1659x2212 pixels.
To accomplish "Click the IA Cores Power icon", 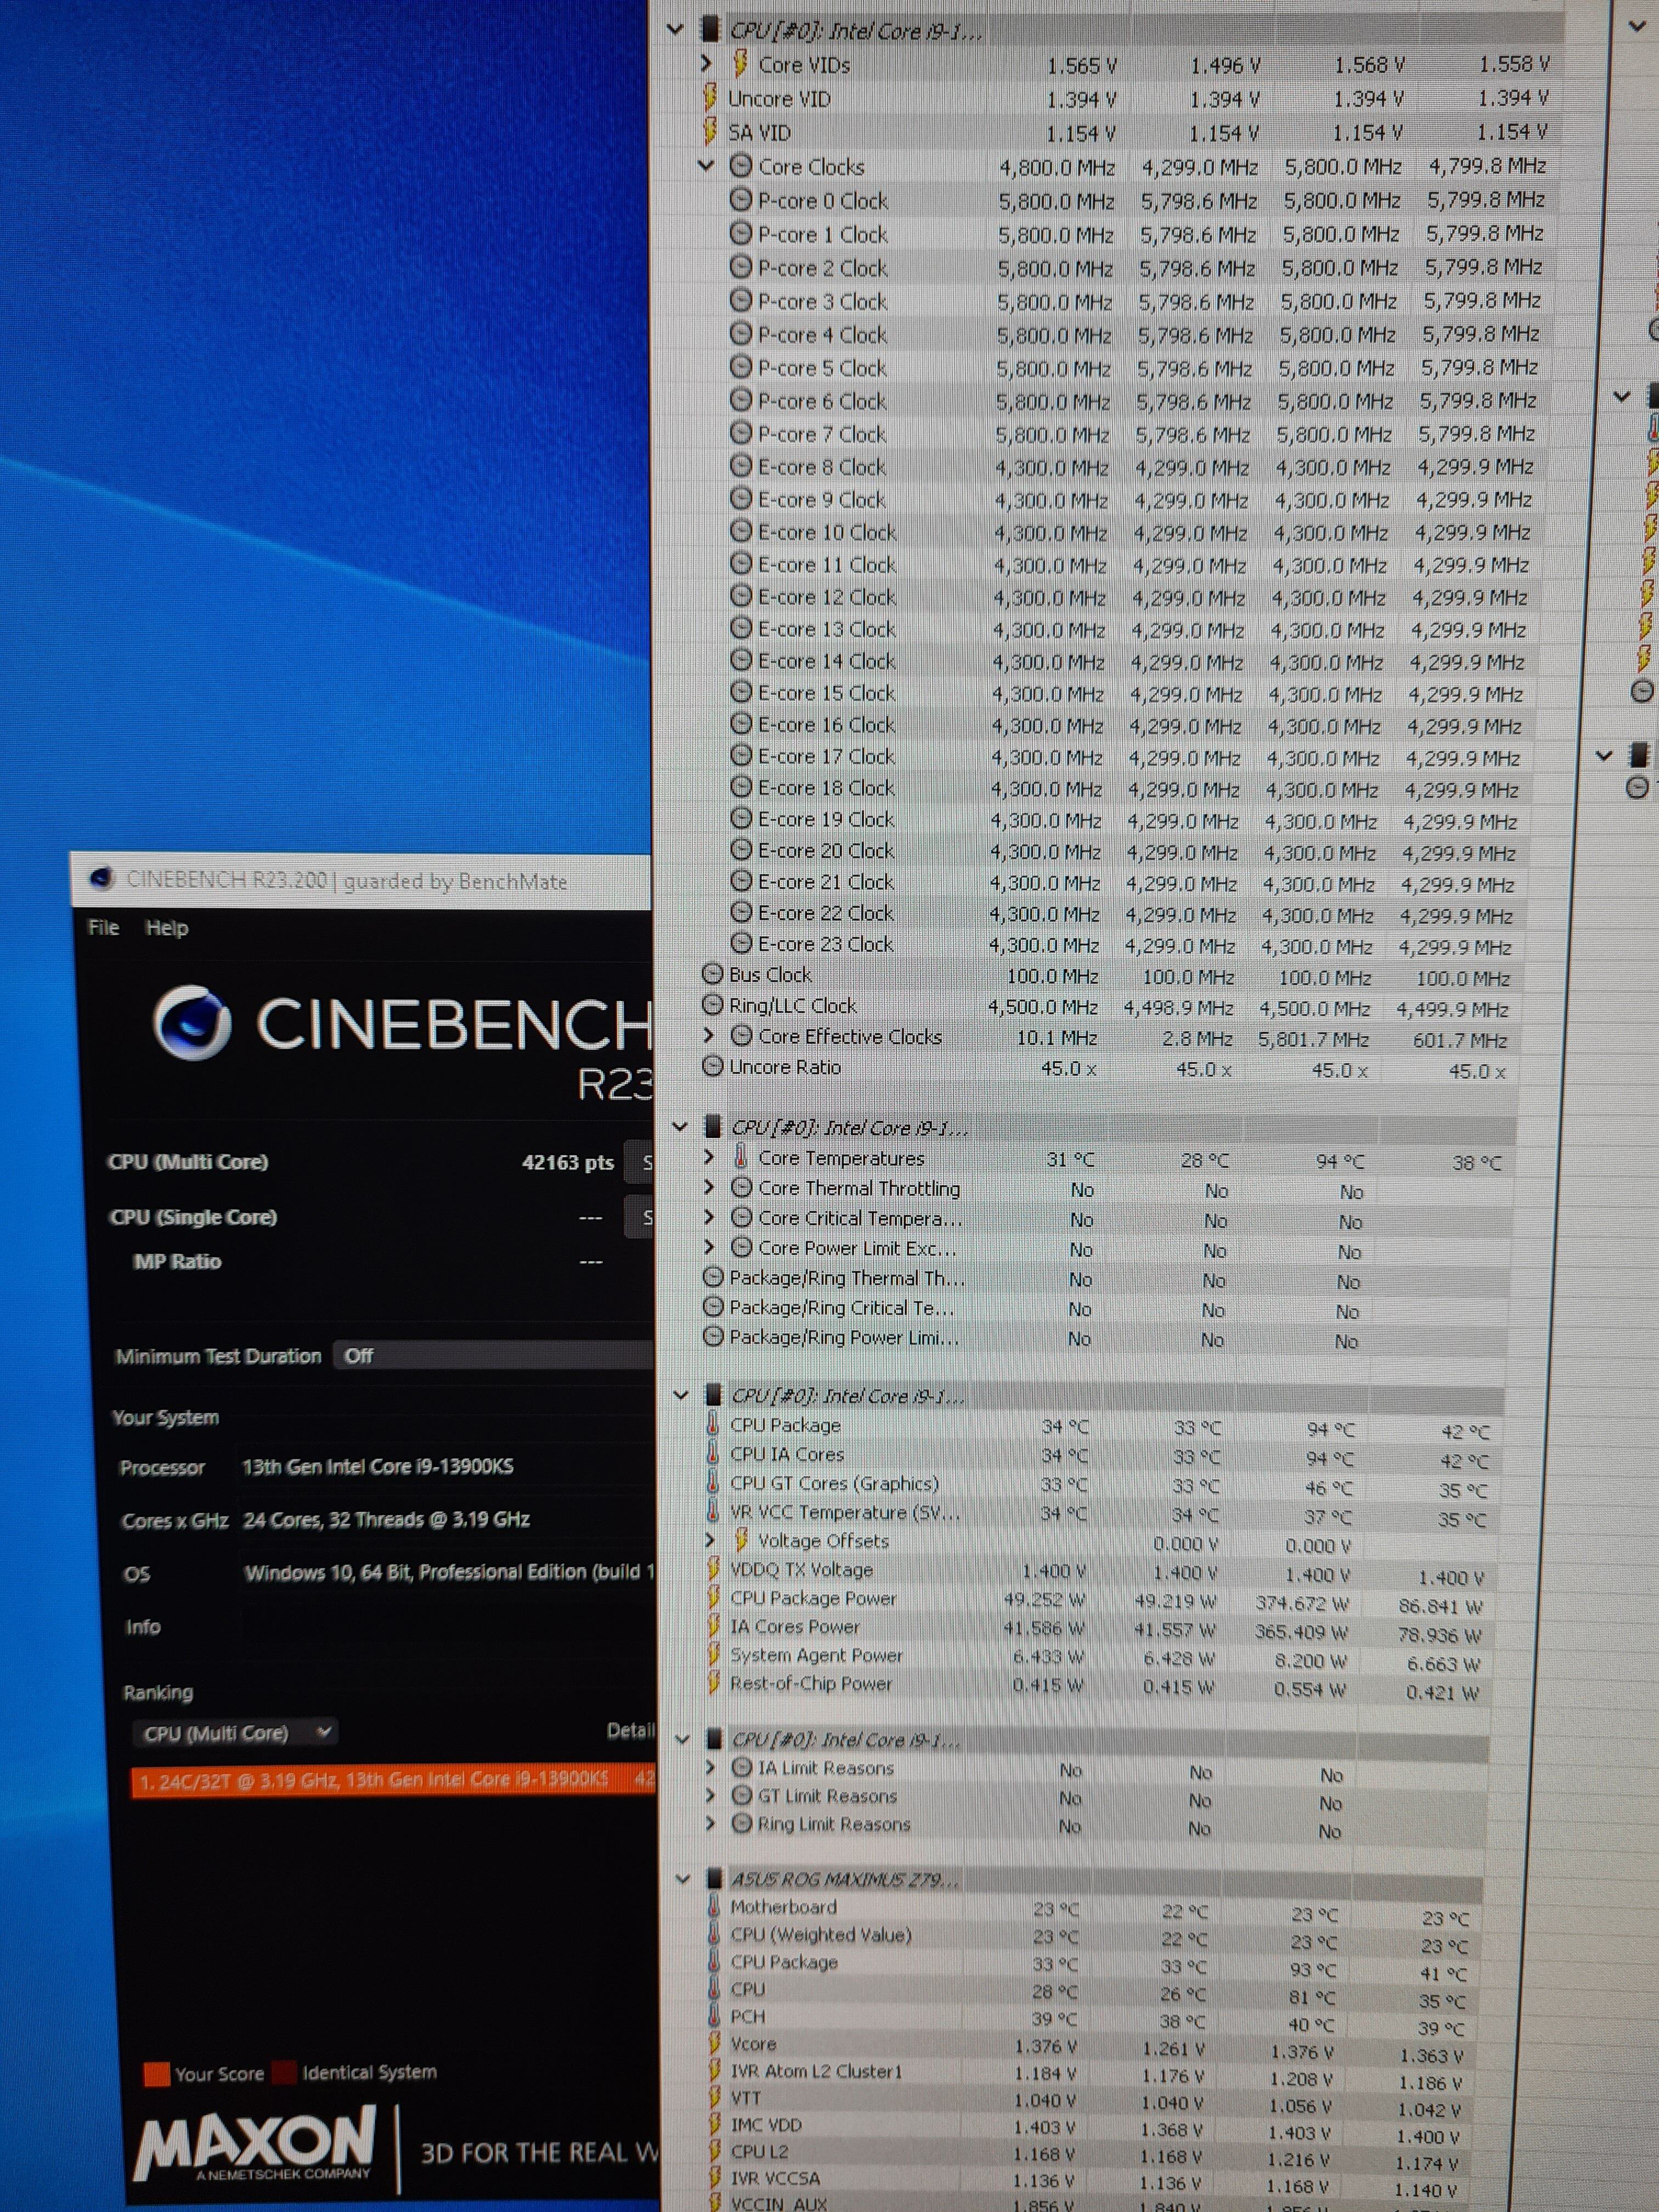I will point(713,1626).
